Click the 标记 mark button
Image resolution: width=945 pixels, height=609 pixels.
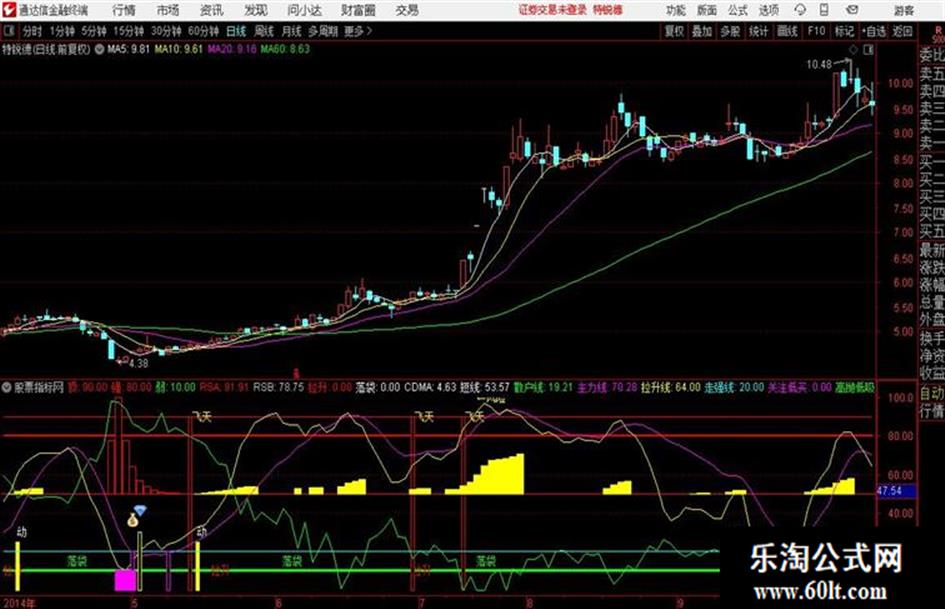844,31
